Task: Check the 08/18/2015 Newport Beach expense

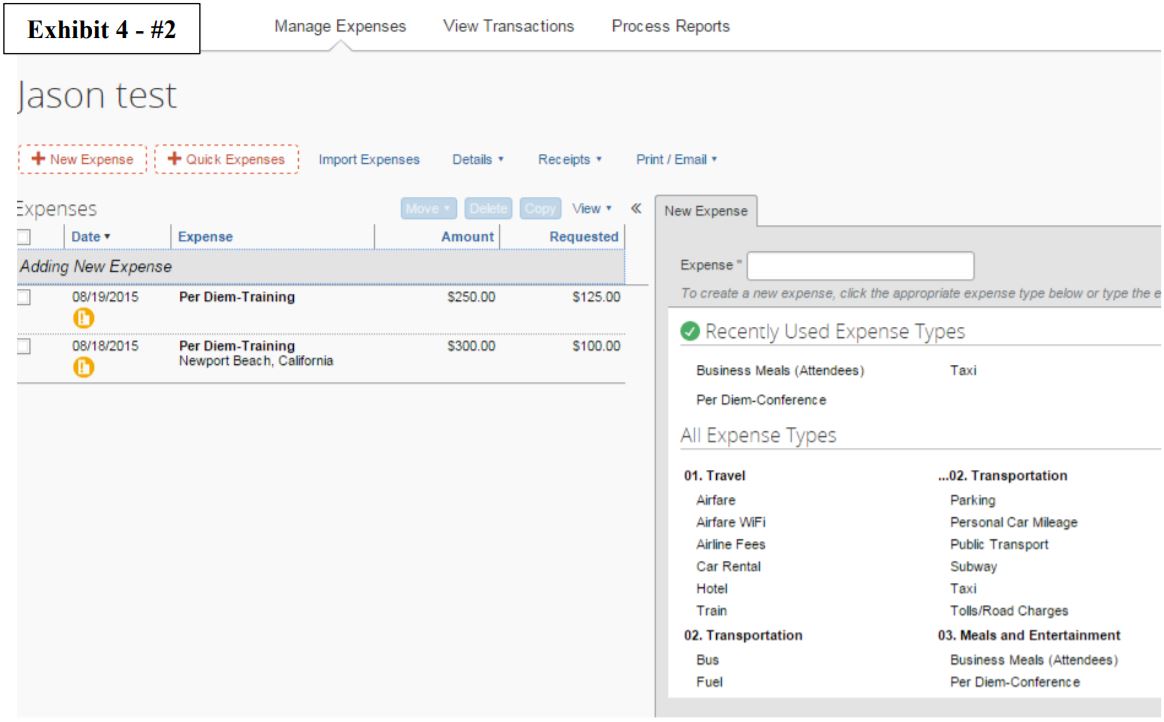Action: pyautogui.click(x=24, y=347)
